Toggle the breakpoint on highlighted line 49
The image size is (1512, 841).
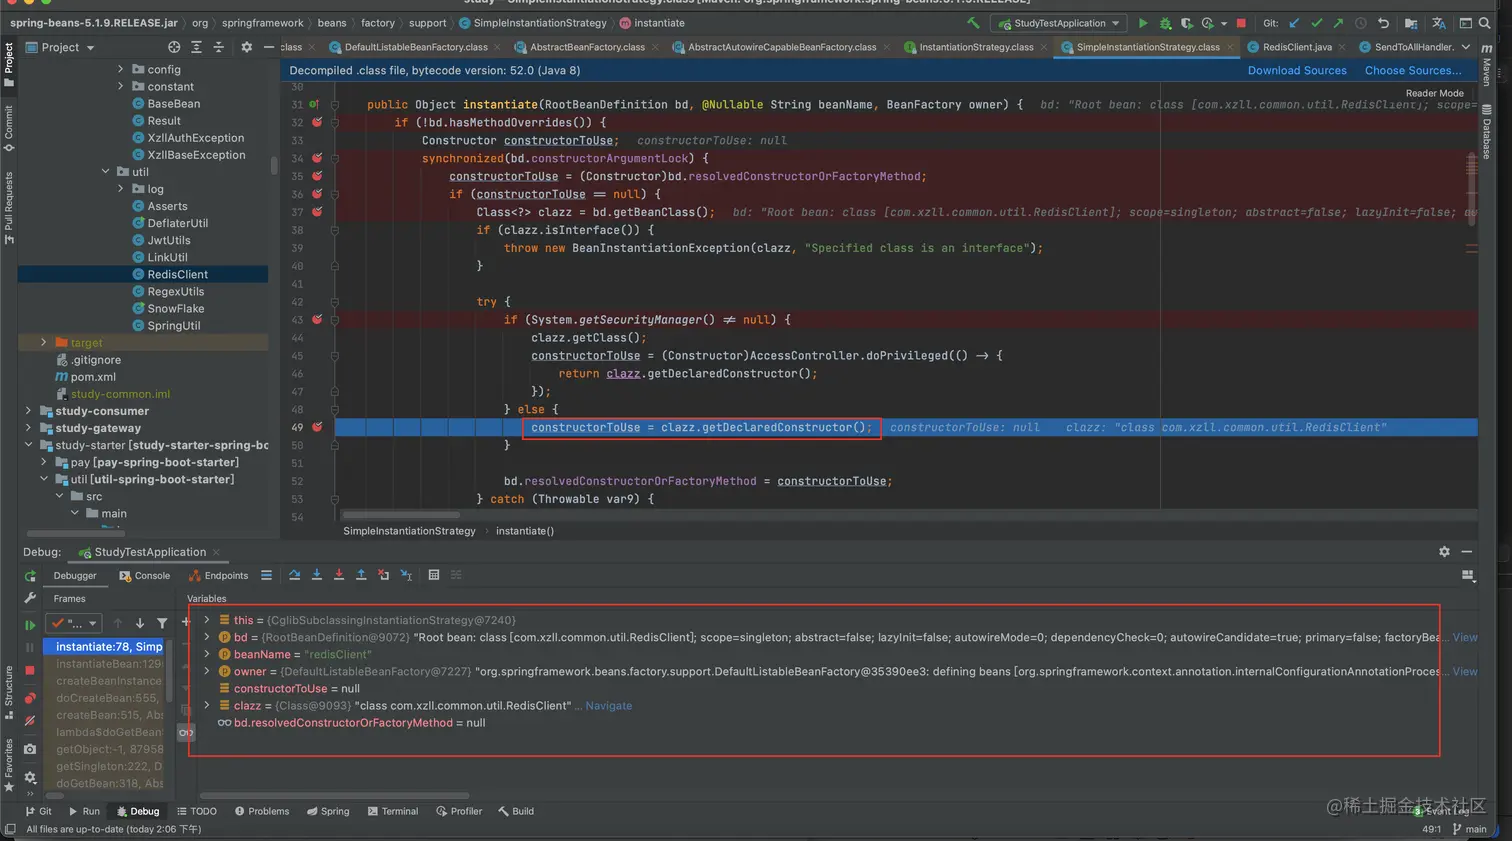(x=317, y=427)
